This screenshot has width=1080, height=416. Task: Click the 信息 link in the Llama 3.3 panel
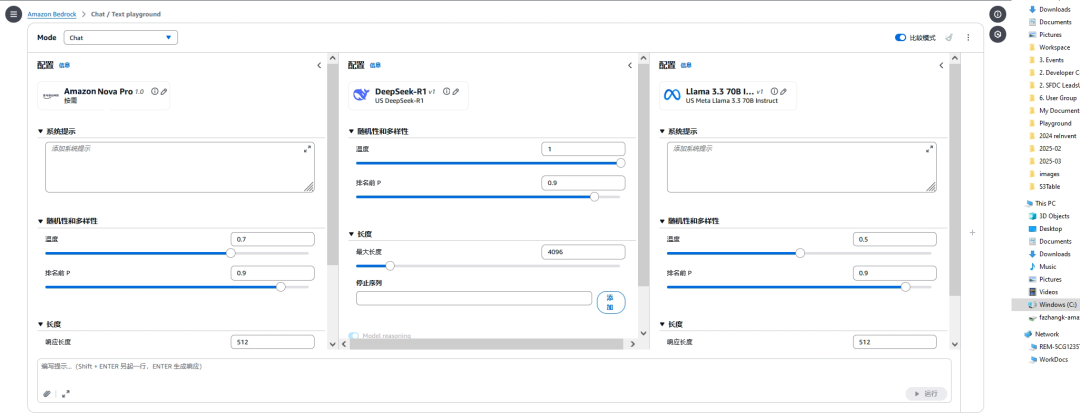point(686,65)
